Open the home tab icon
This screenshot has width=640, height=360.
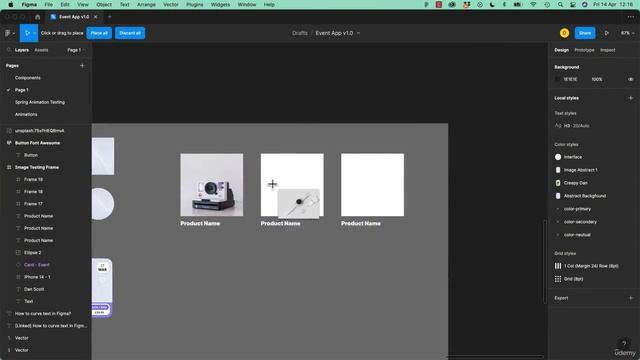(x=38, y=17)
